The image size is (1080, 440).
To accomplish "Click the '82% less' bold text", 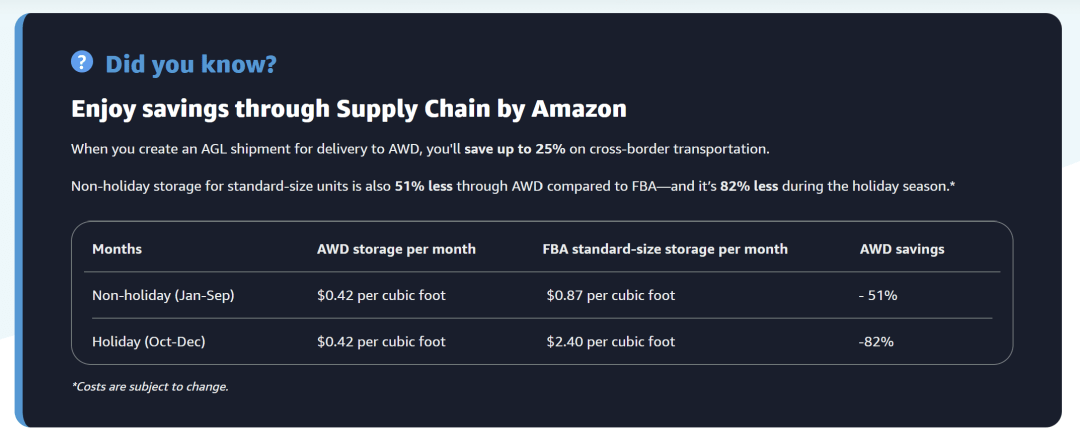I will pos(749,187).
